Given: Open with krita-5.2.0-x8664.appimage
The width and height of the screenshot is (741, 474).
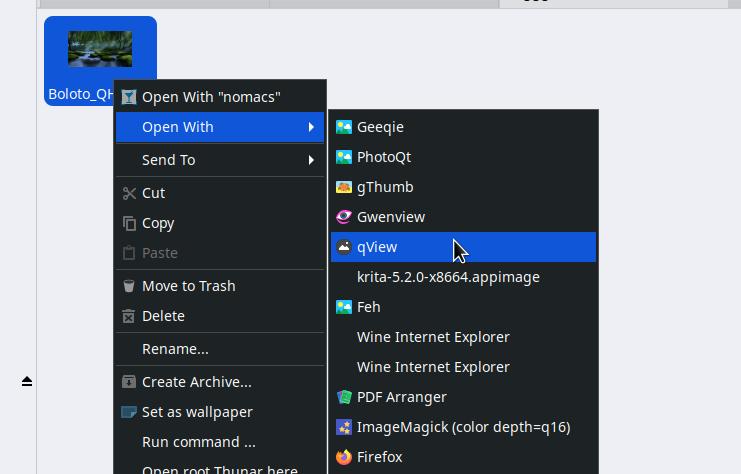Looking at the screenshot, I should point(463,277).
